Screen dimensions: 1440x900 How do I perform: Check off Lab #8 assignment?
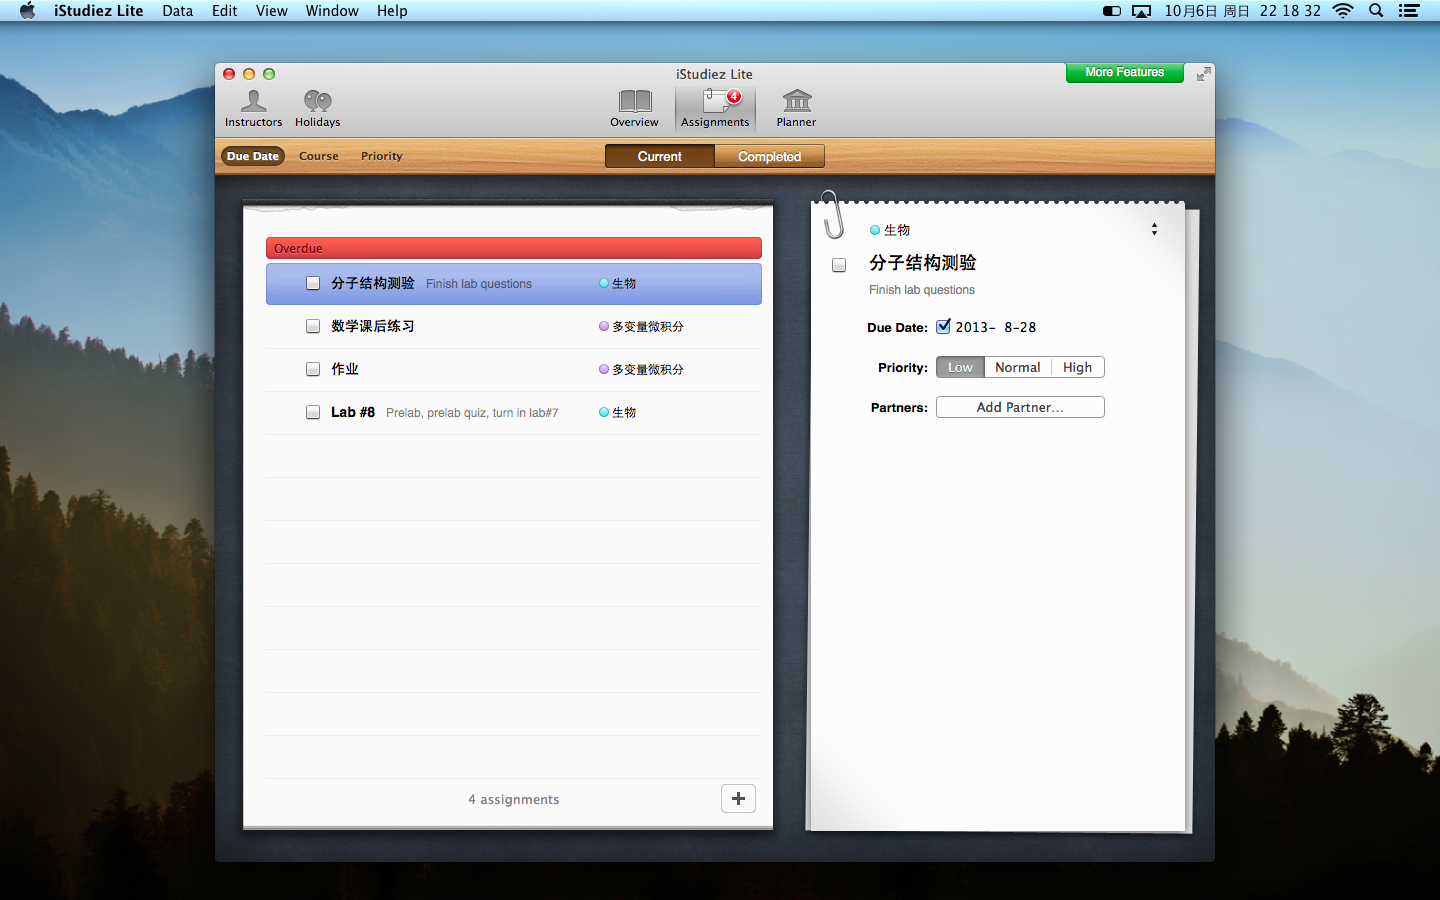point(313,412)
